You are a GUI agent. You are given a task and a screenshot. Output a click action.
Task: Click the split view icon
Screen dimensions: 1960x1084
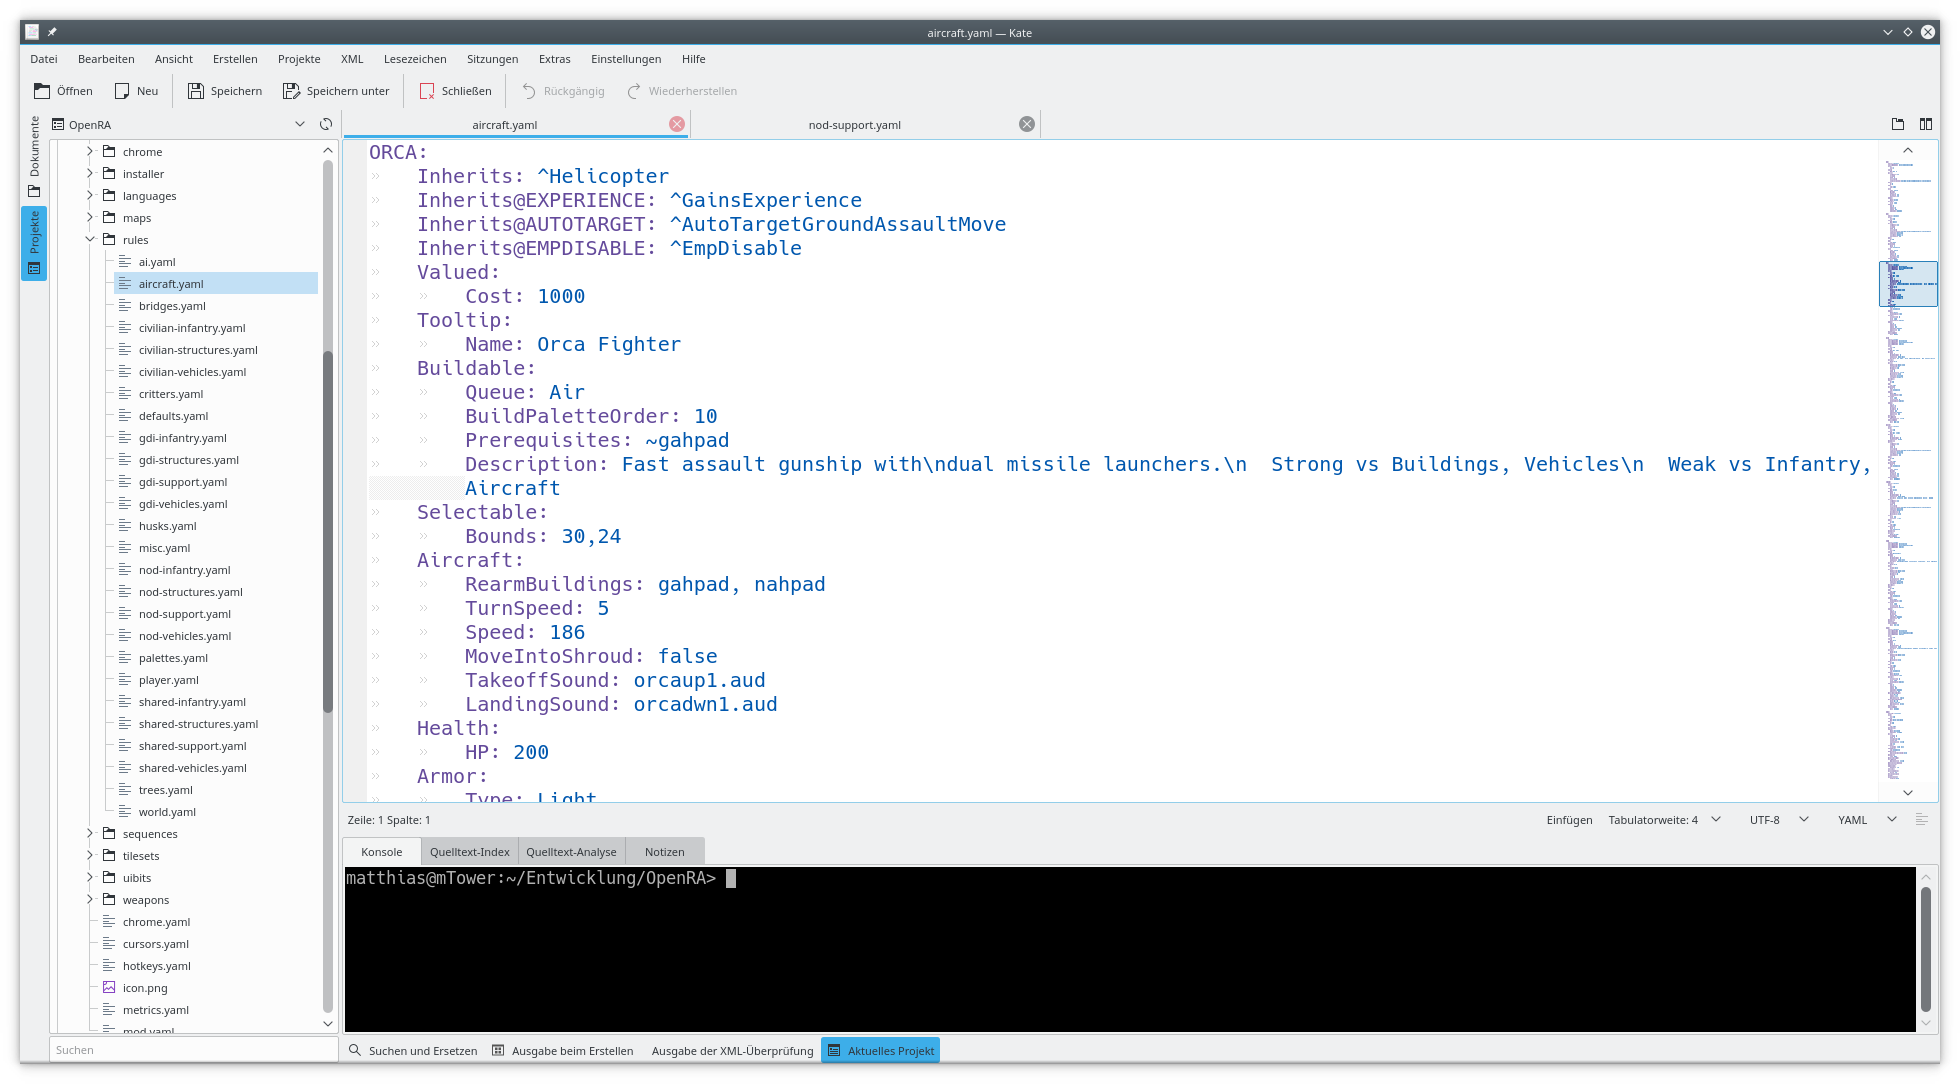1926,124
